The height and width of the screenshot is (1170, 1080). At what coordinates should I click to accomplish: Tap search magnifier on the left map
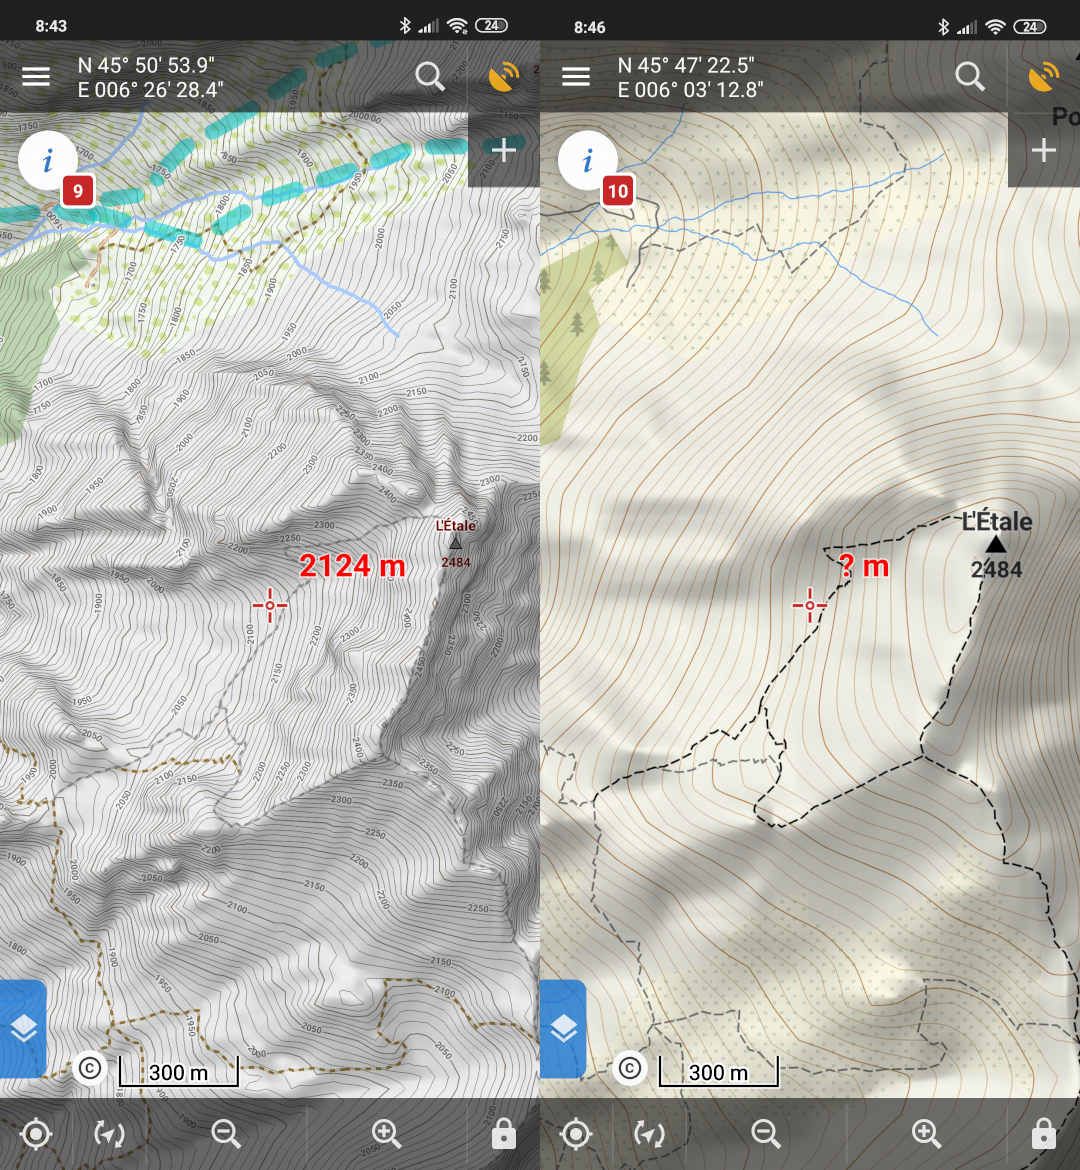point(430,77)
